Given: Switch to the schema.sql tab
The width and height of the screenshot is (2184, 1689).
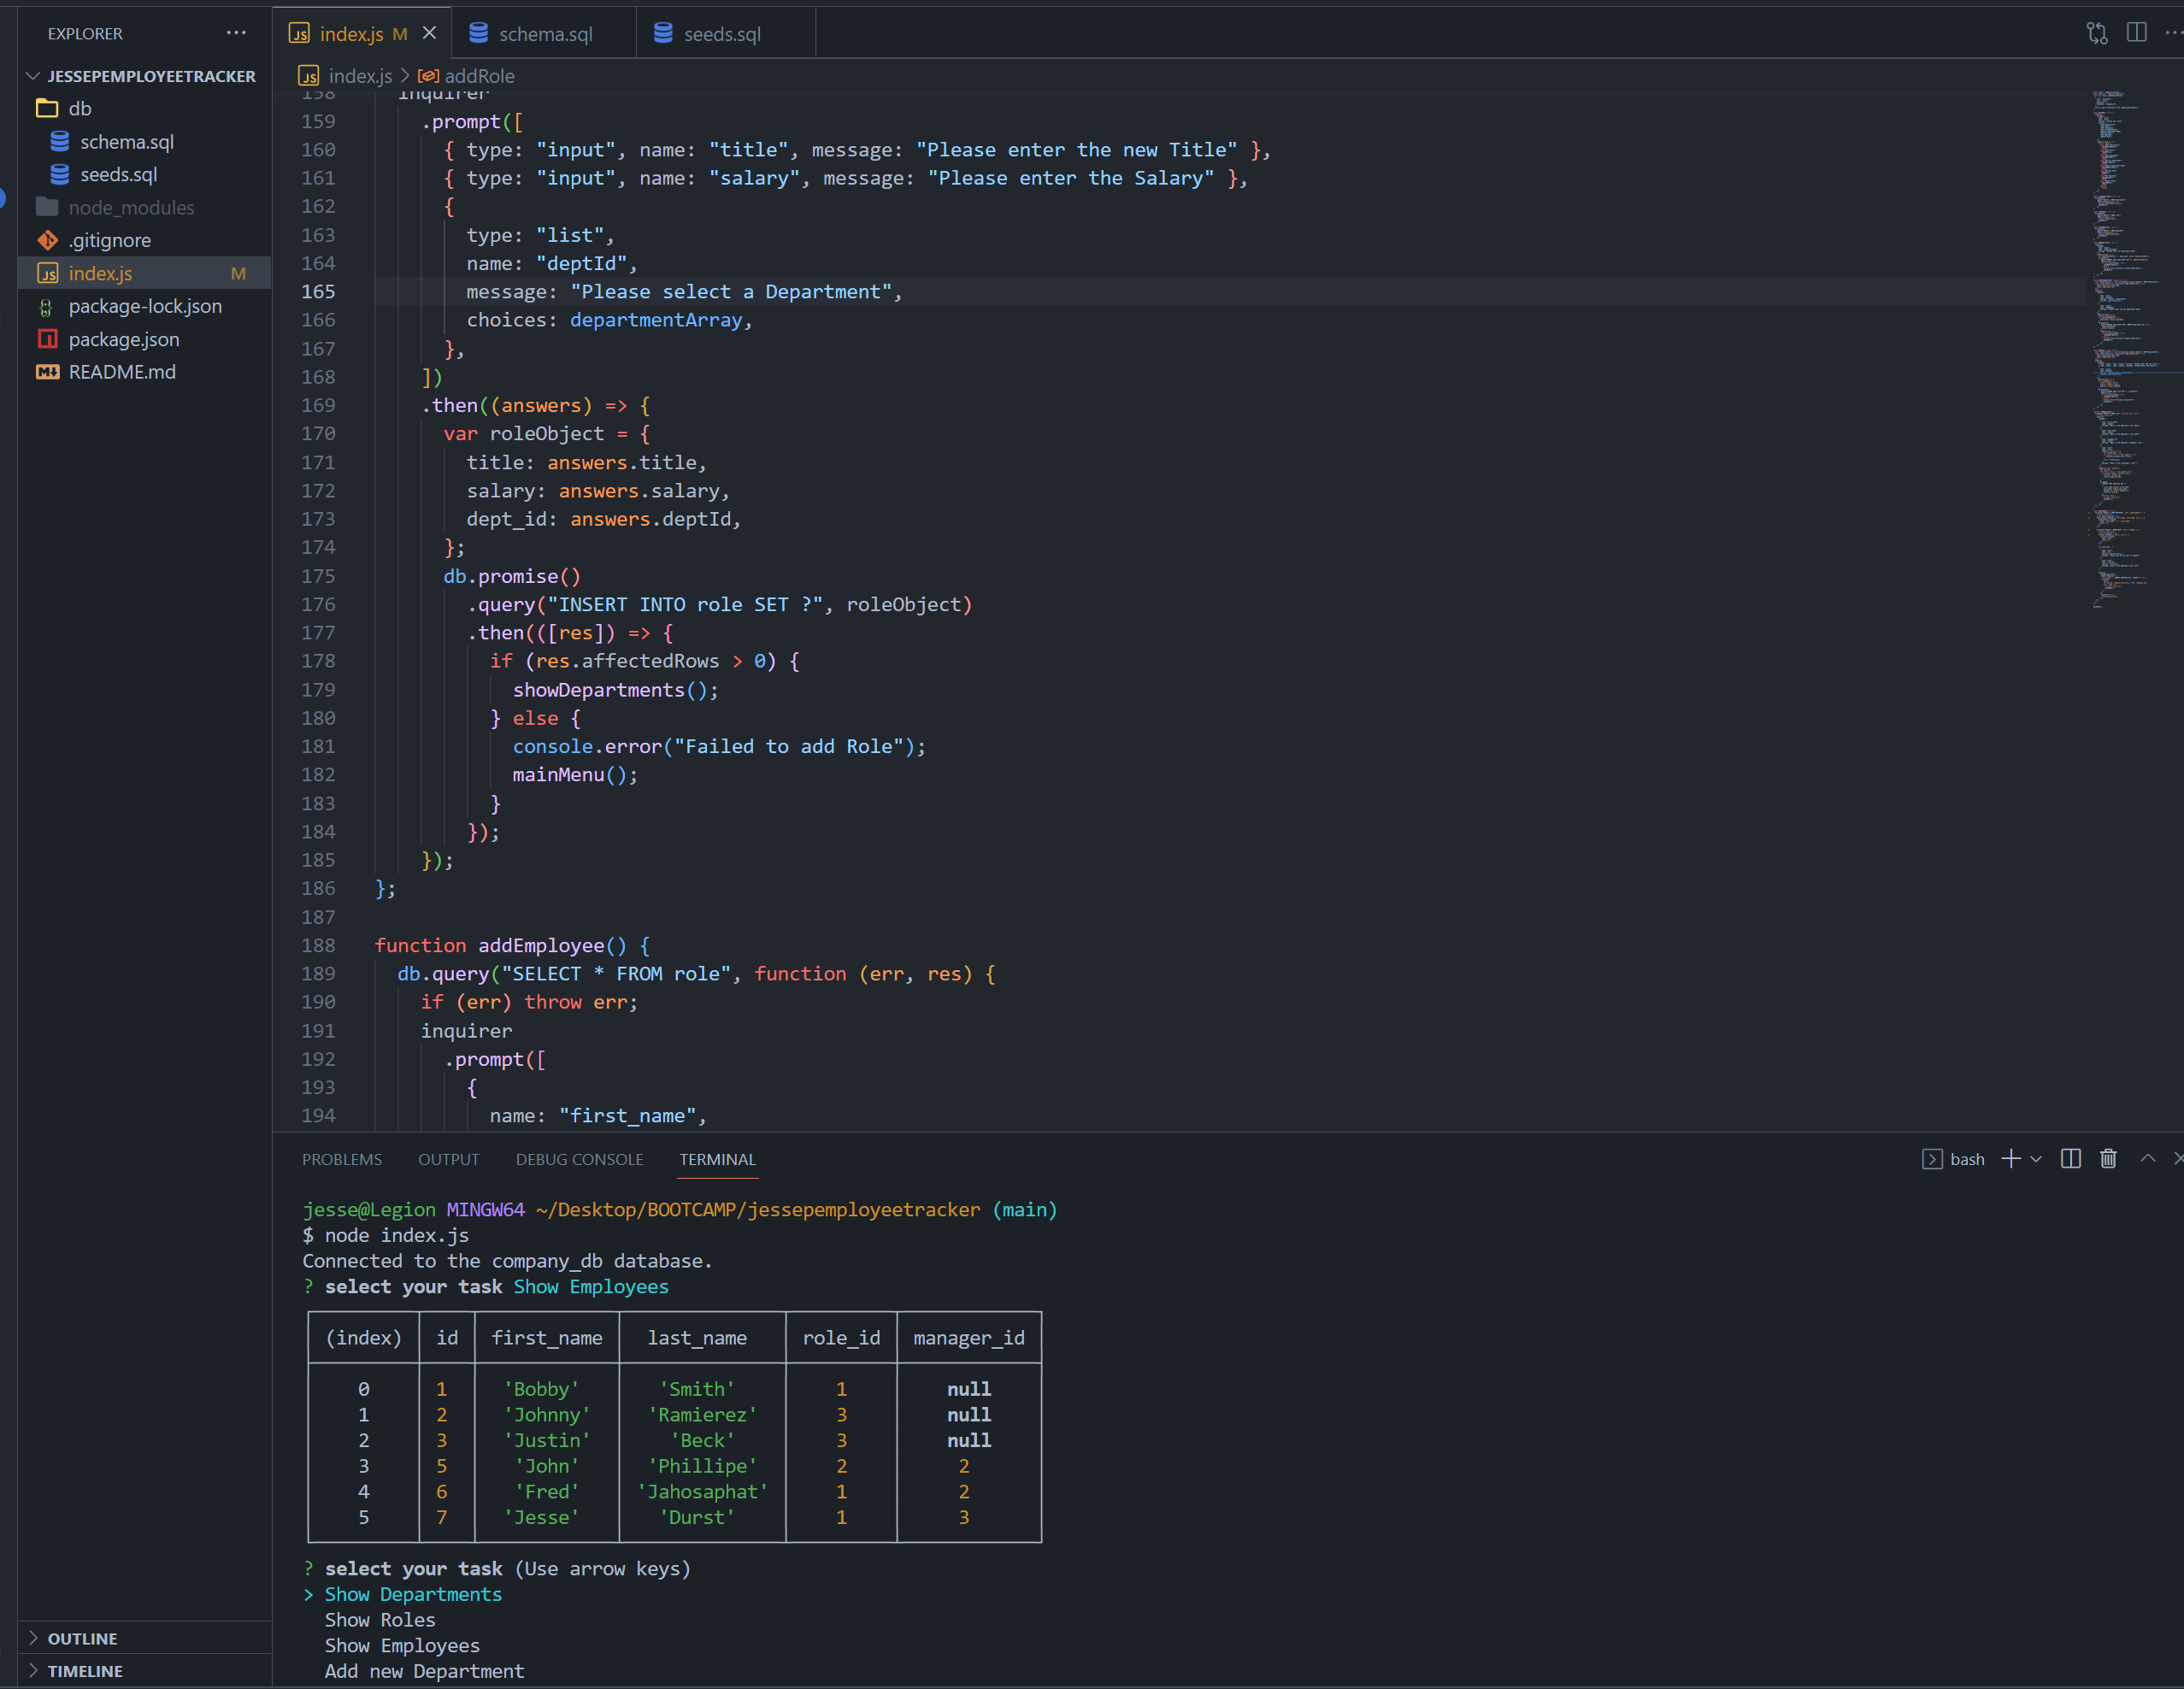Looking at the screenshot, I should pyautogui.click(x=545, y=33).
